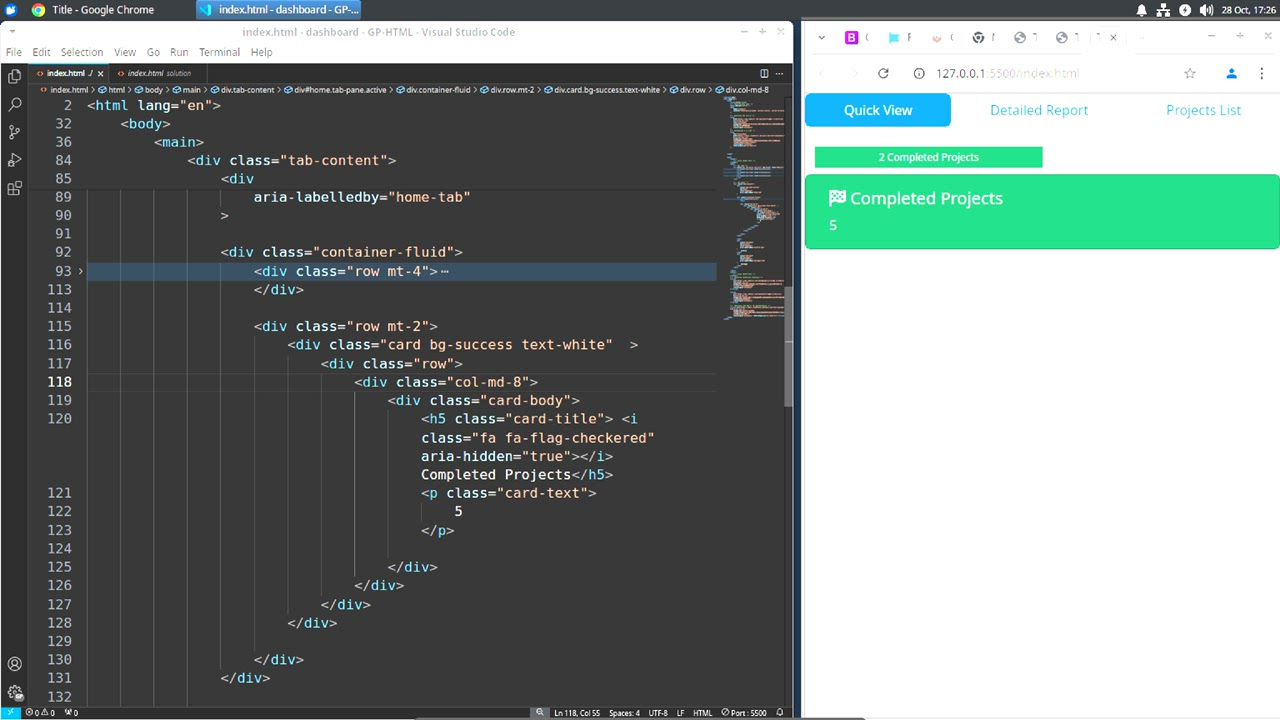This screenshot has width=1280, height=720.
Task: Close the index.html editor tab
Action: pos(100,73)
